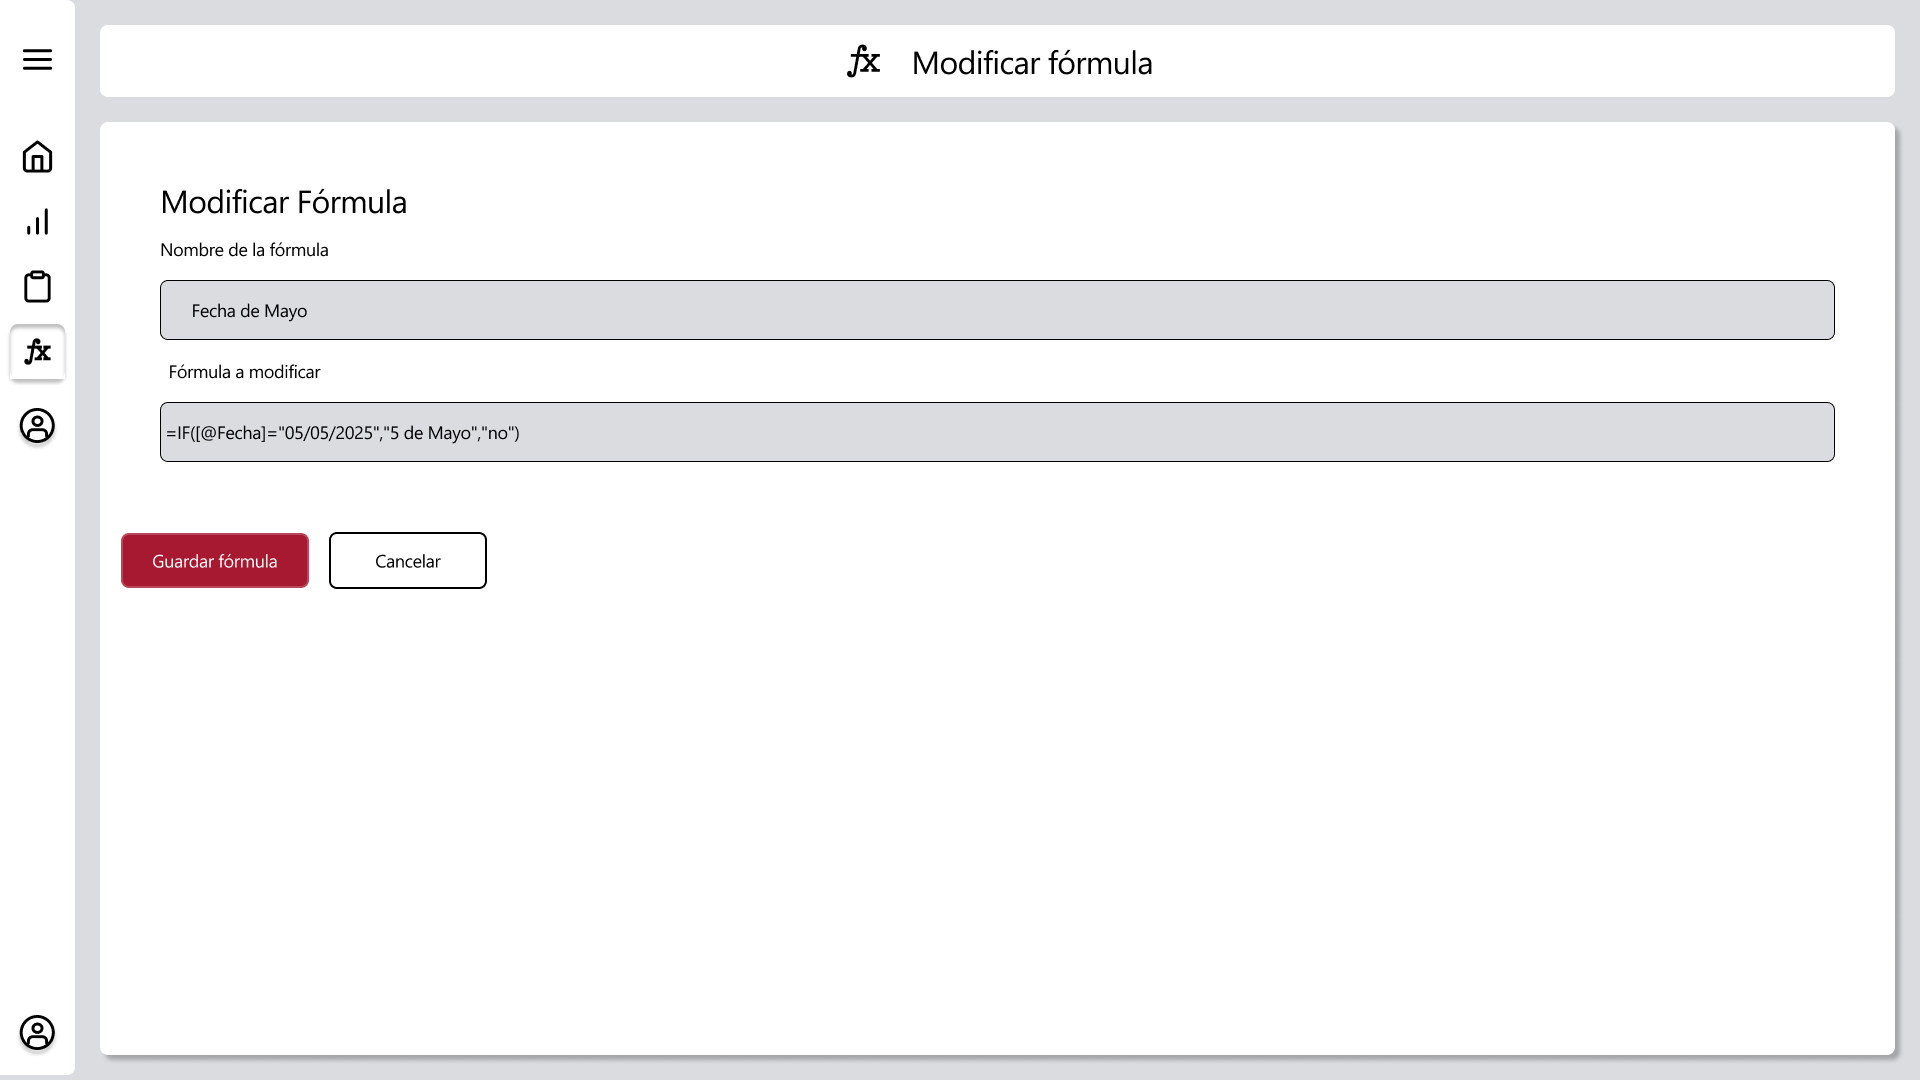The image size is (1920, 1080).
Task: Place cursor after 'Mayo' in the name field
Action: 309,311
